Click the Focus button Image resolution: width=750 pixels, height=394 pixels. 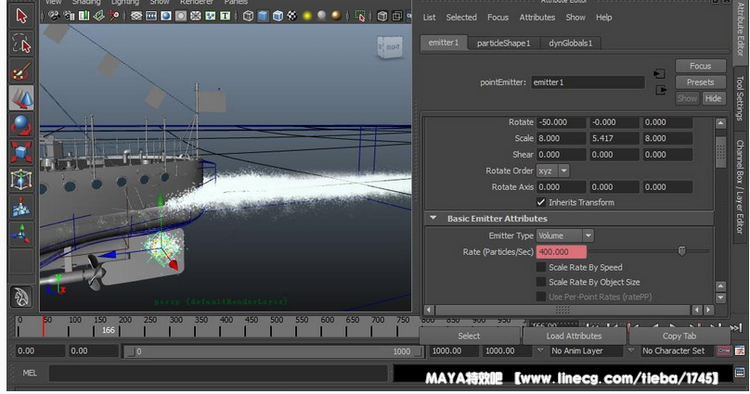700,66
